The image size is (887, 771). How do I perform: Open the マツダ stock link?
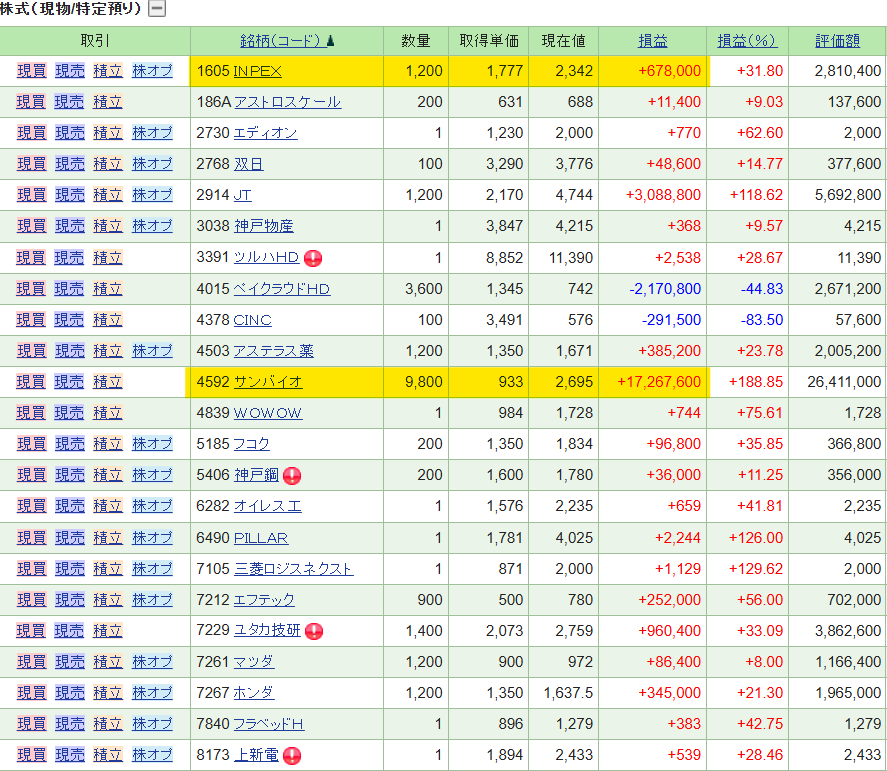[253, 662]
